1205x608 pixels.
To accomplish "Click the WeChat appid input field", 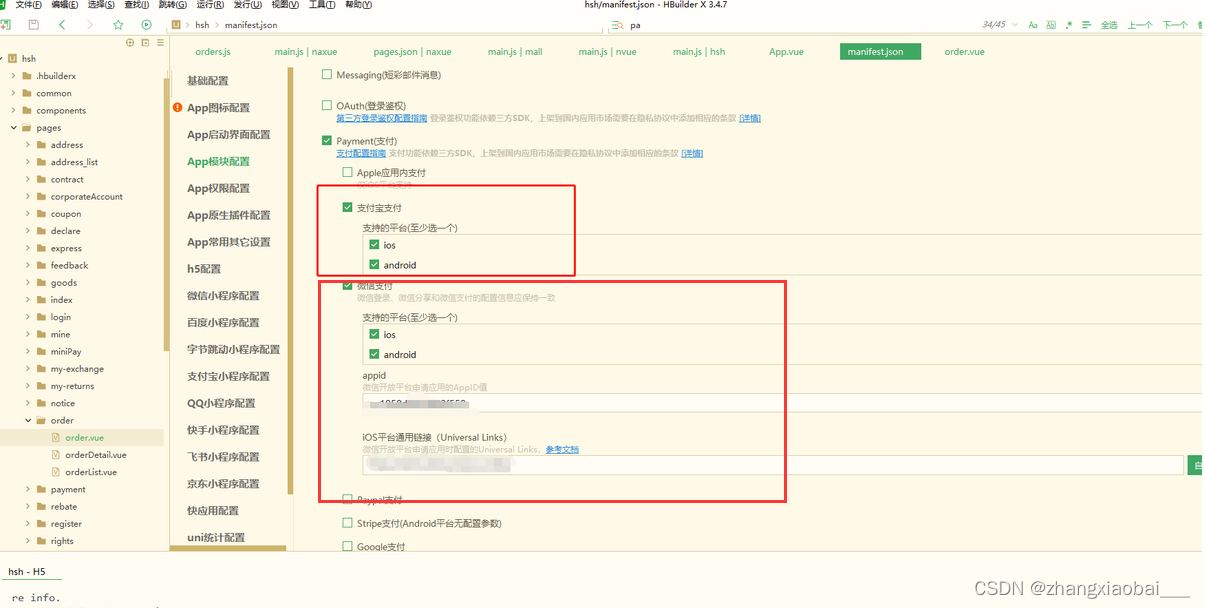I will (x=781, y=404).
